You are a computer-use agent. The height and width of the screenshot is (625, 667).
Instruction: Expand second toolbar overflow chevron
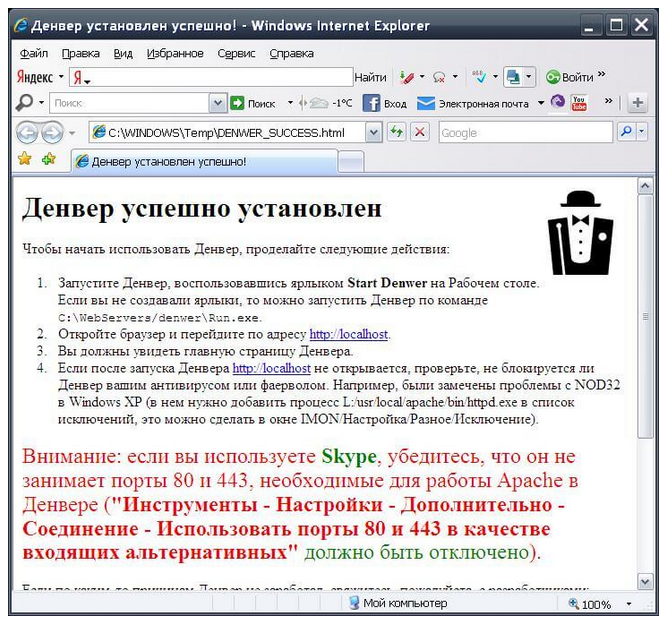pyautogui.click(x=608, y=100)
